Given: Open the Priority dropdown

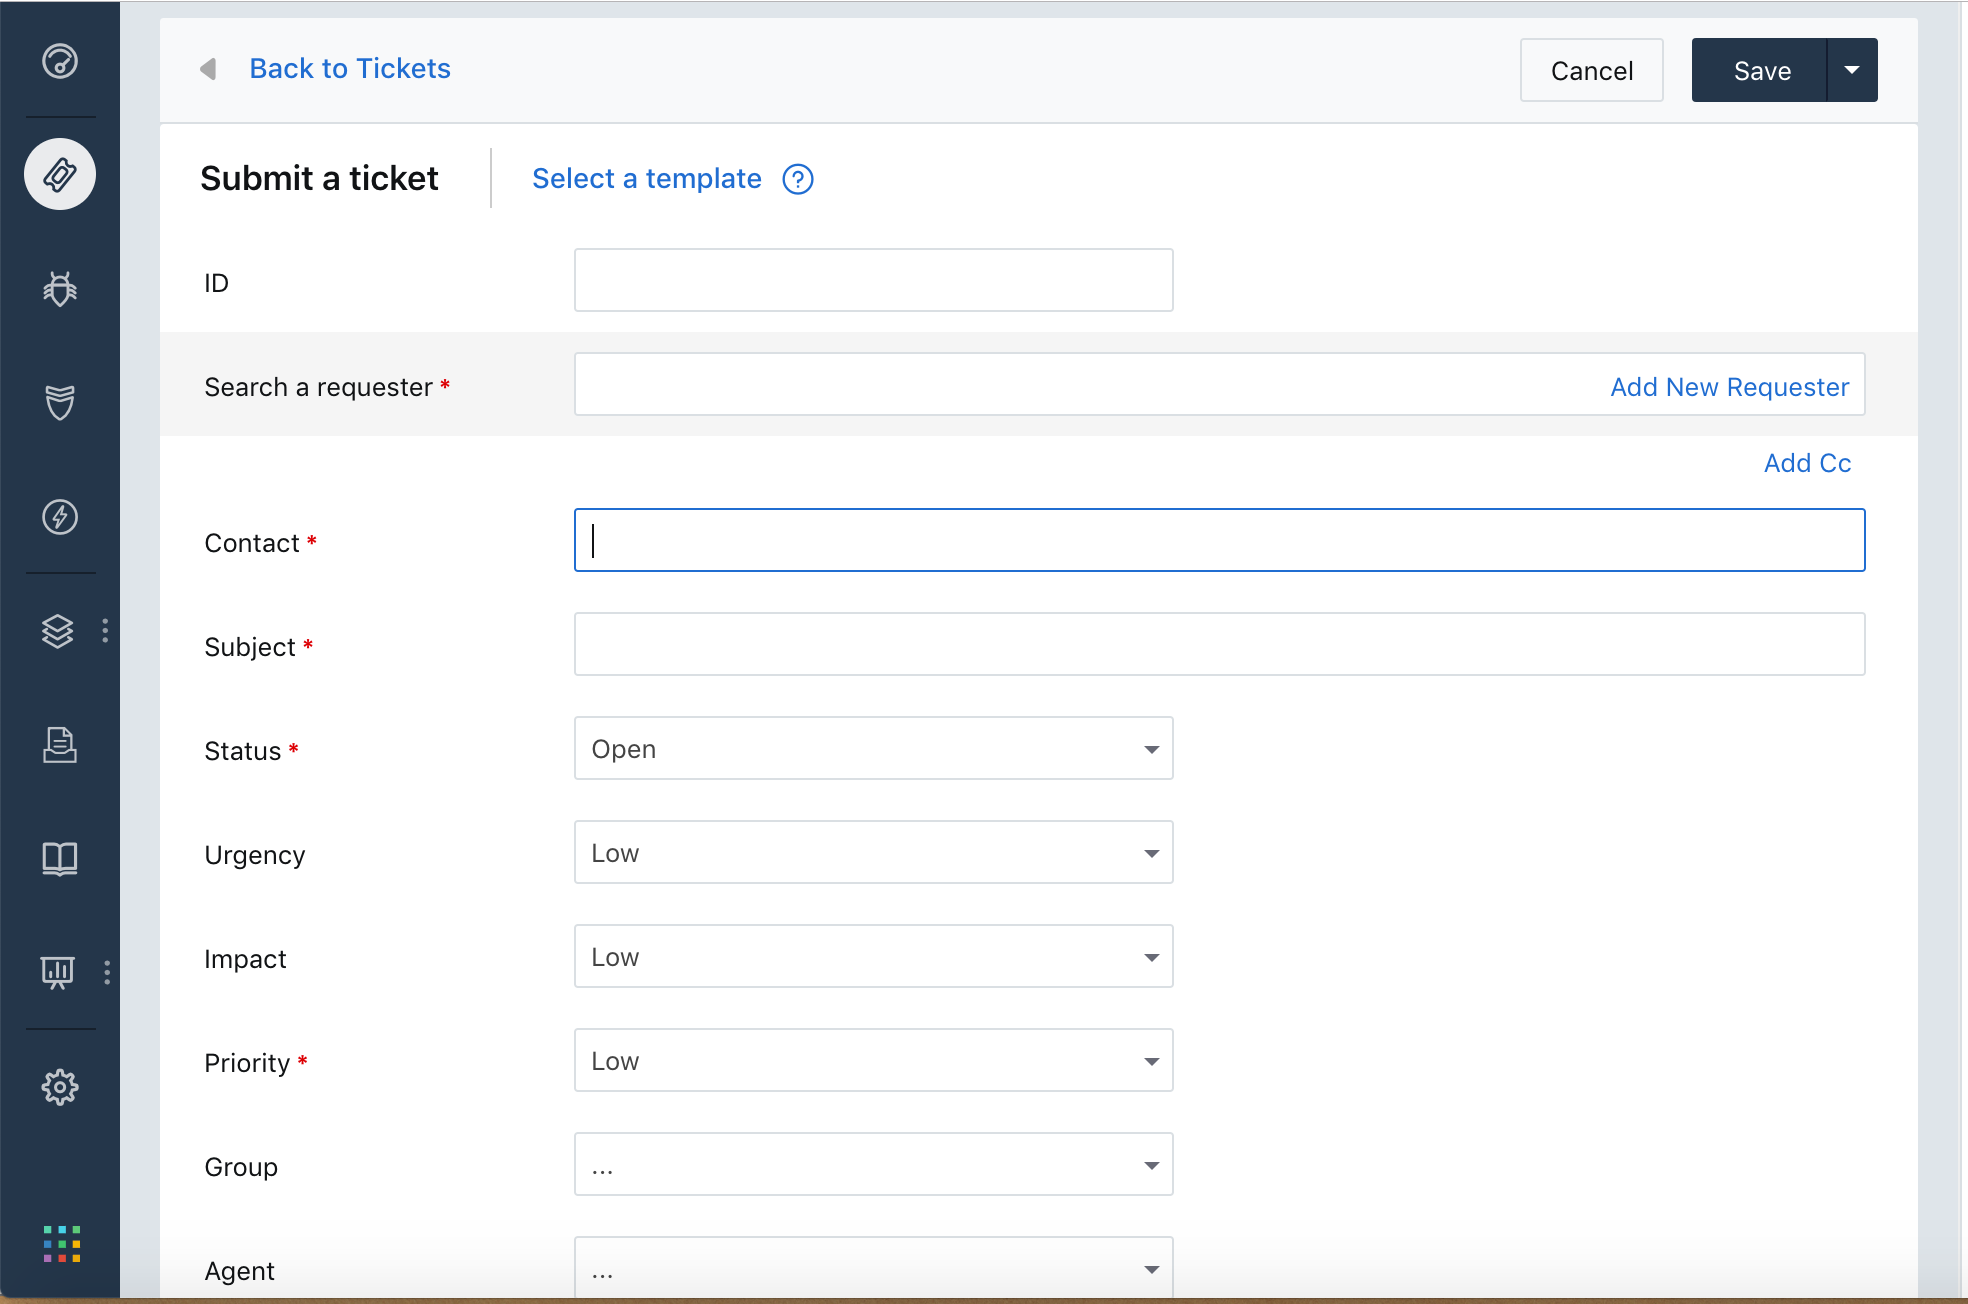Looking at the screenshot, I should (873, 1061).
